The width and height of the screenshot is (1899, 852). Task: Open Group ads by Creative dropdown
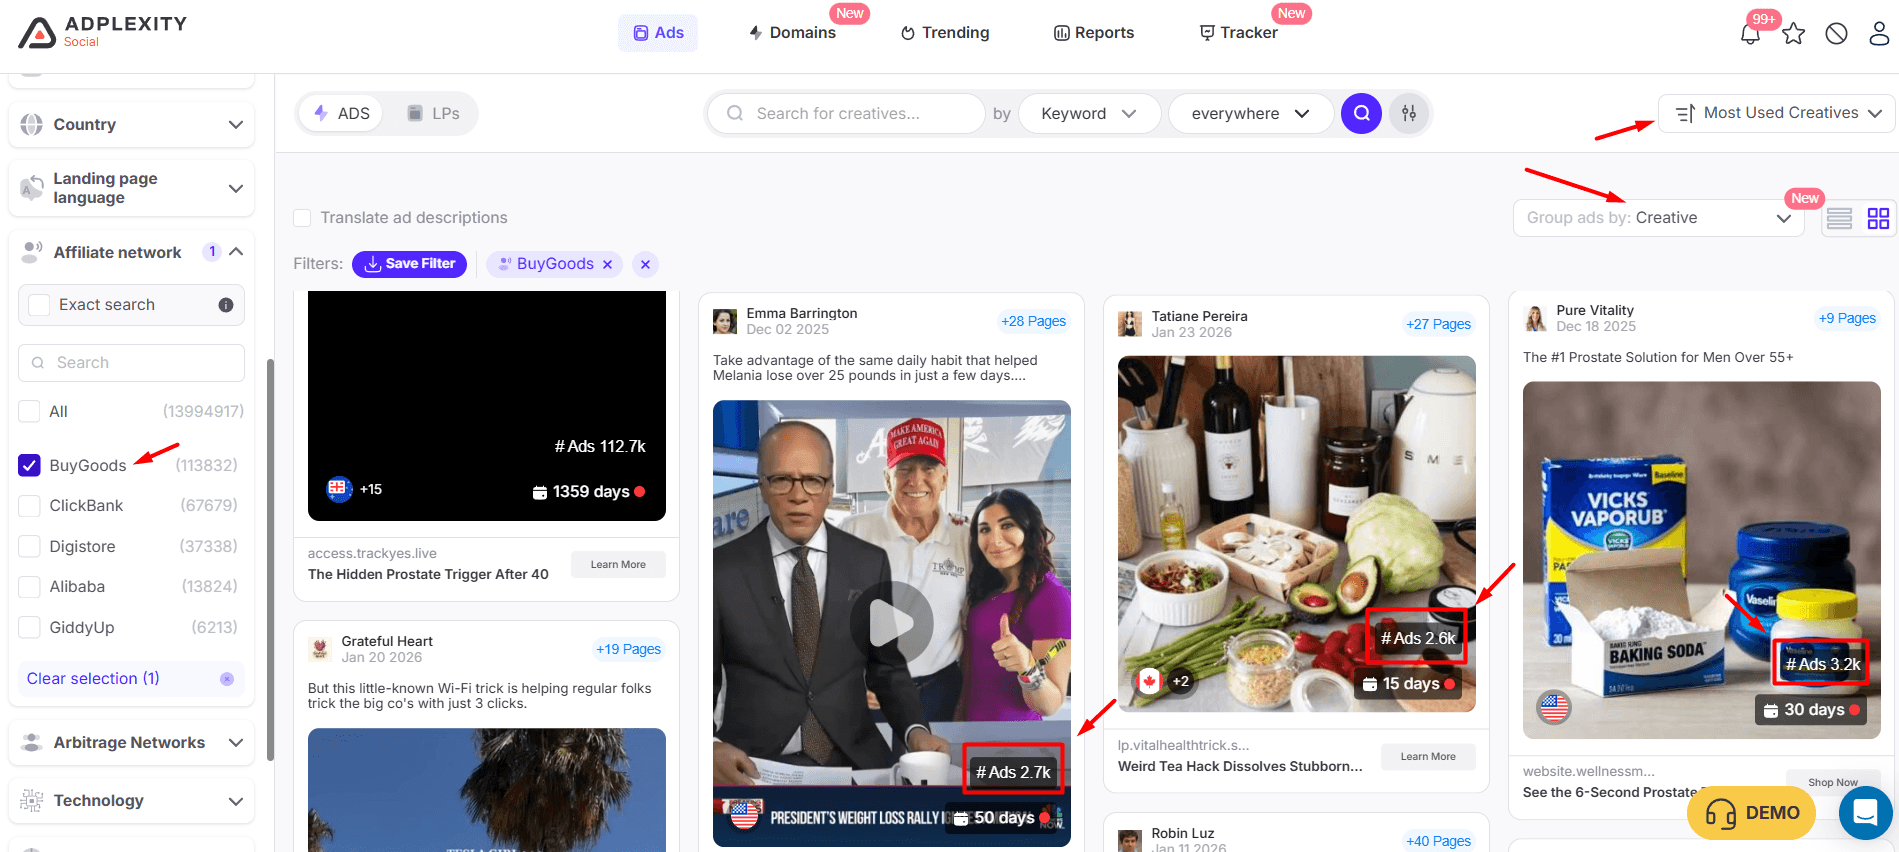(1658, 218)
